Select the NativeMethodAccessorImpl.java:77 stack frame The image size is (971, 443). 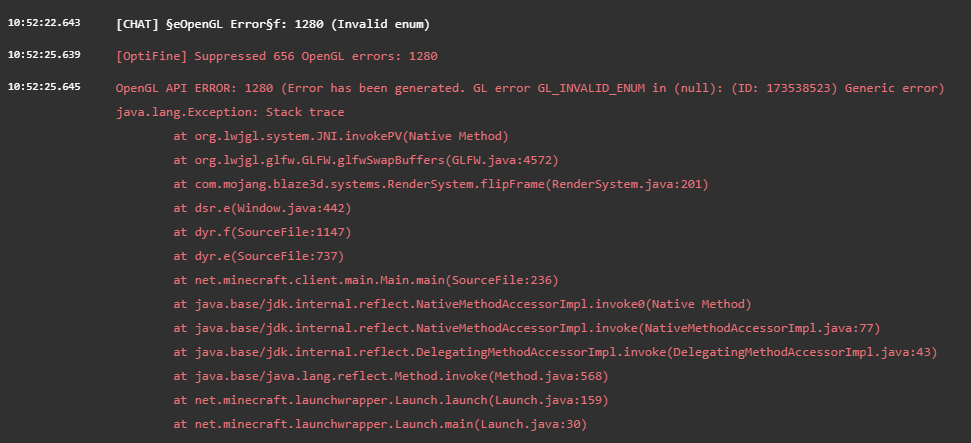pos(526,328)
